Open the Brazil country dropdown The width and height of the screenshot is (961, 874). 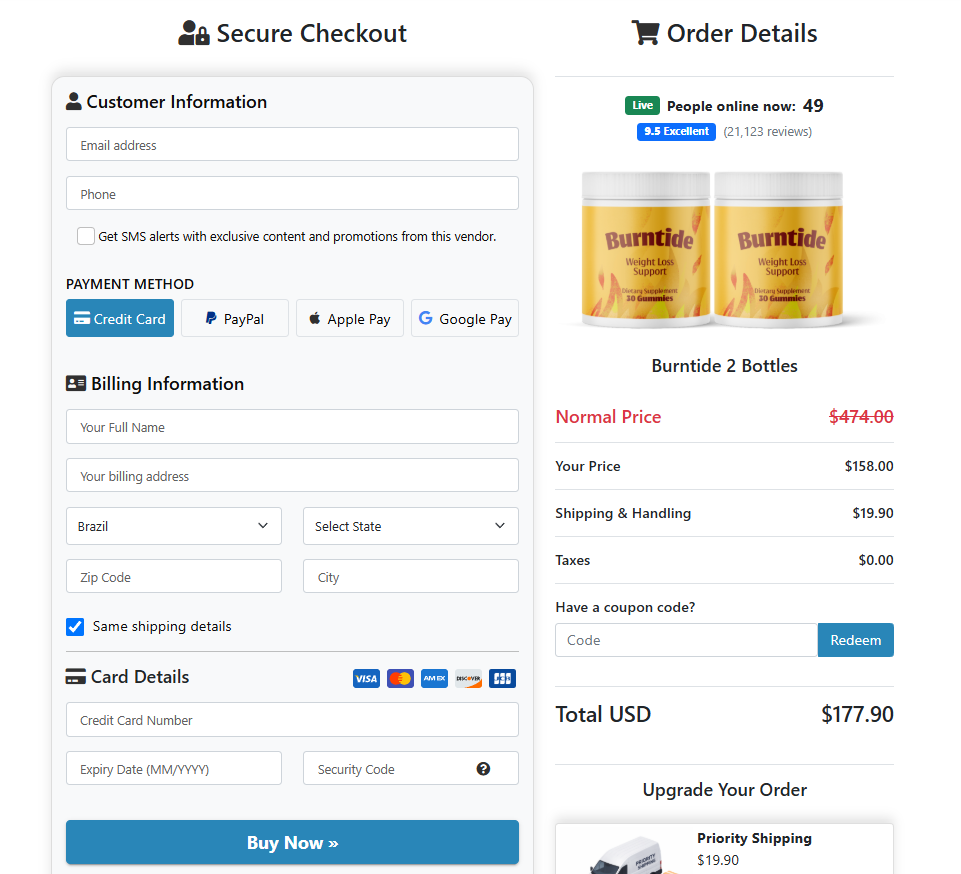pyautogui.click(x=173, y=526)
